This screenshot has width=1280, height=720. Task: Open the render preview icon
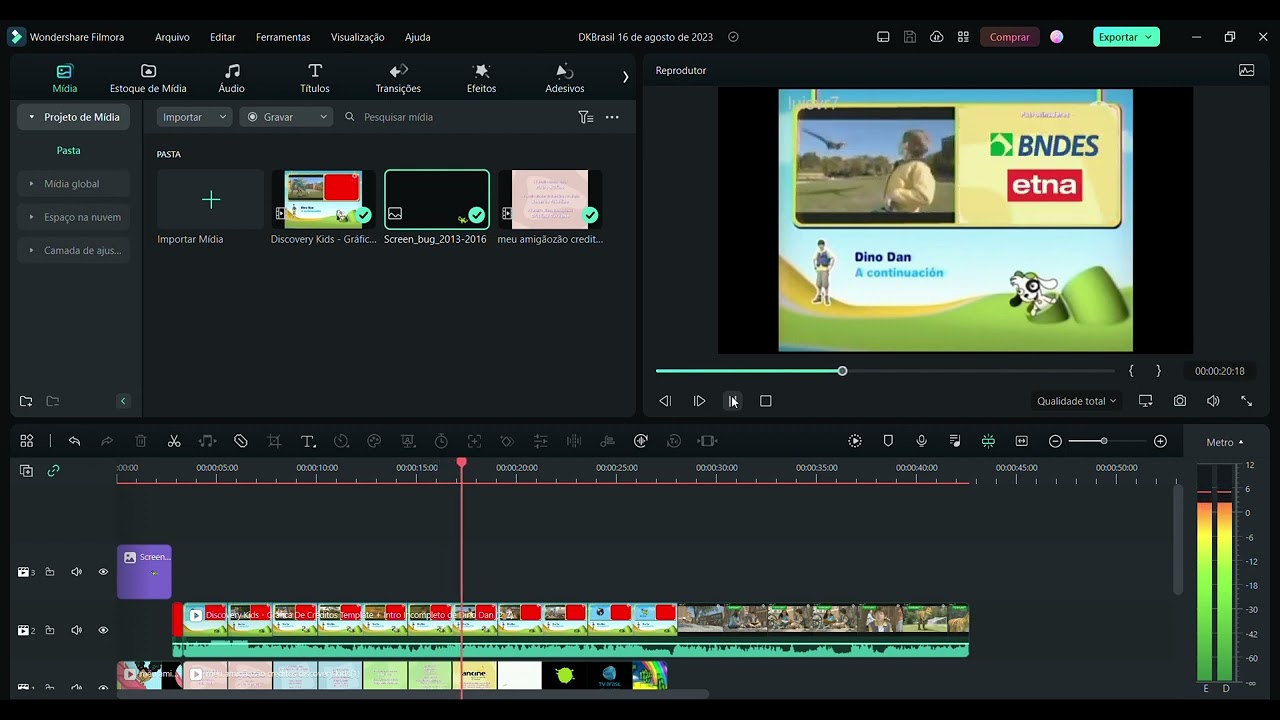click(x=855, y=441)
